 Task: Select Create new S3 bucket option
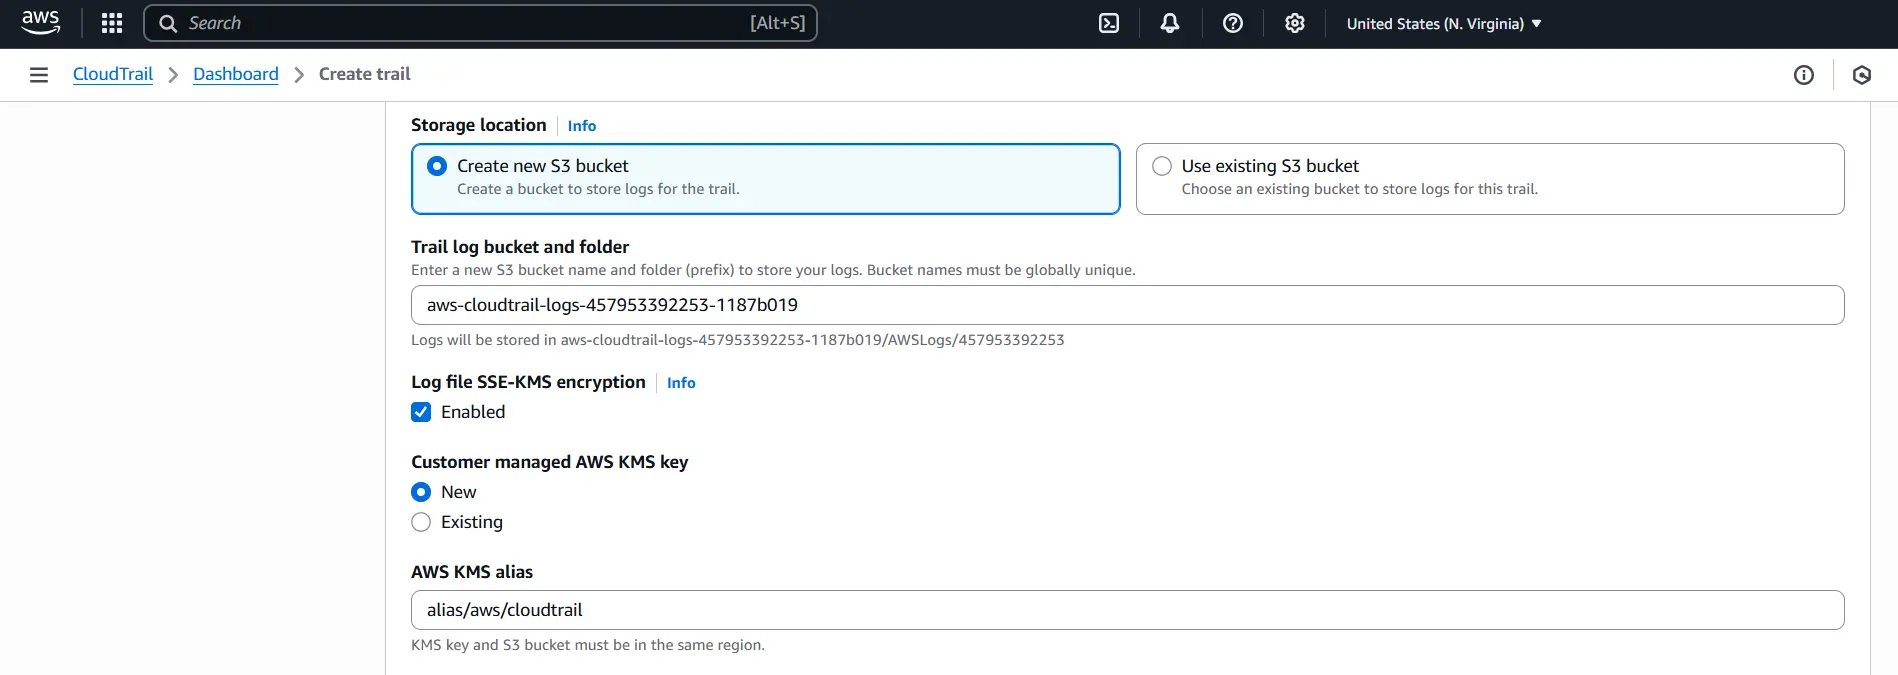[437, 166]
